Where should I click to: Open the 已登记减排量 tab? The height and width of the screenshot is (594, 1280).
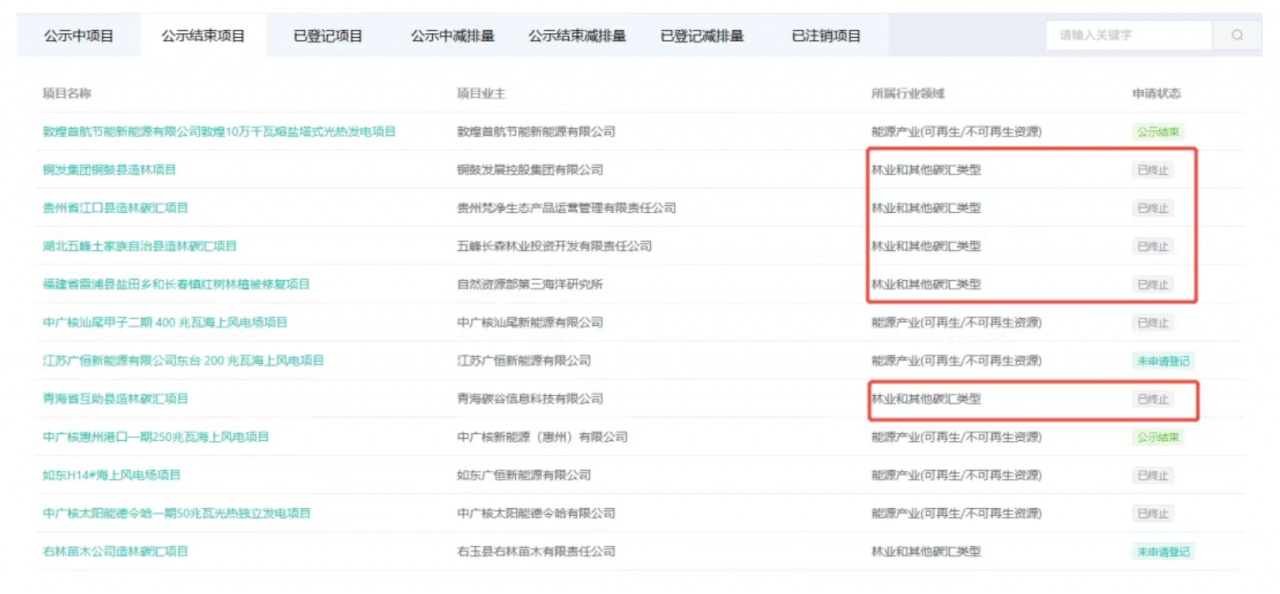click(x=702, y=36)
